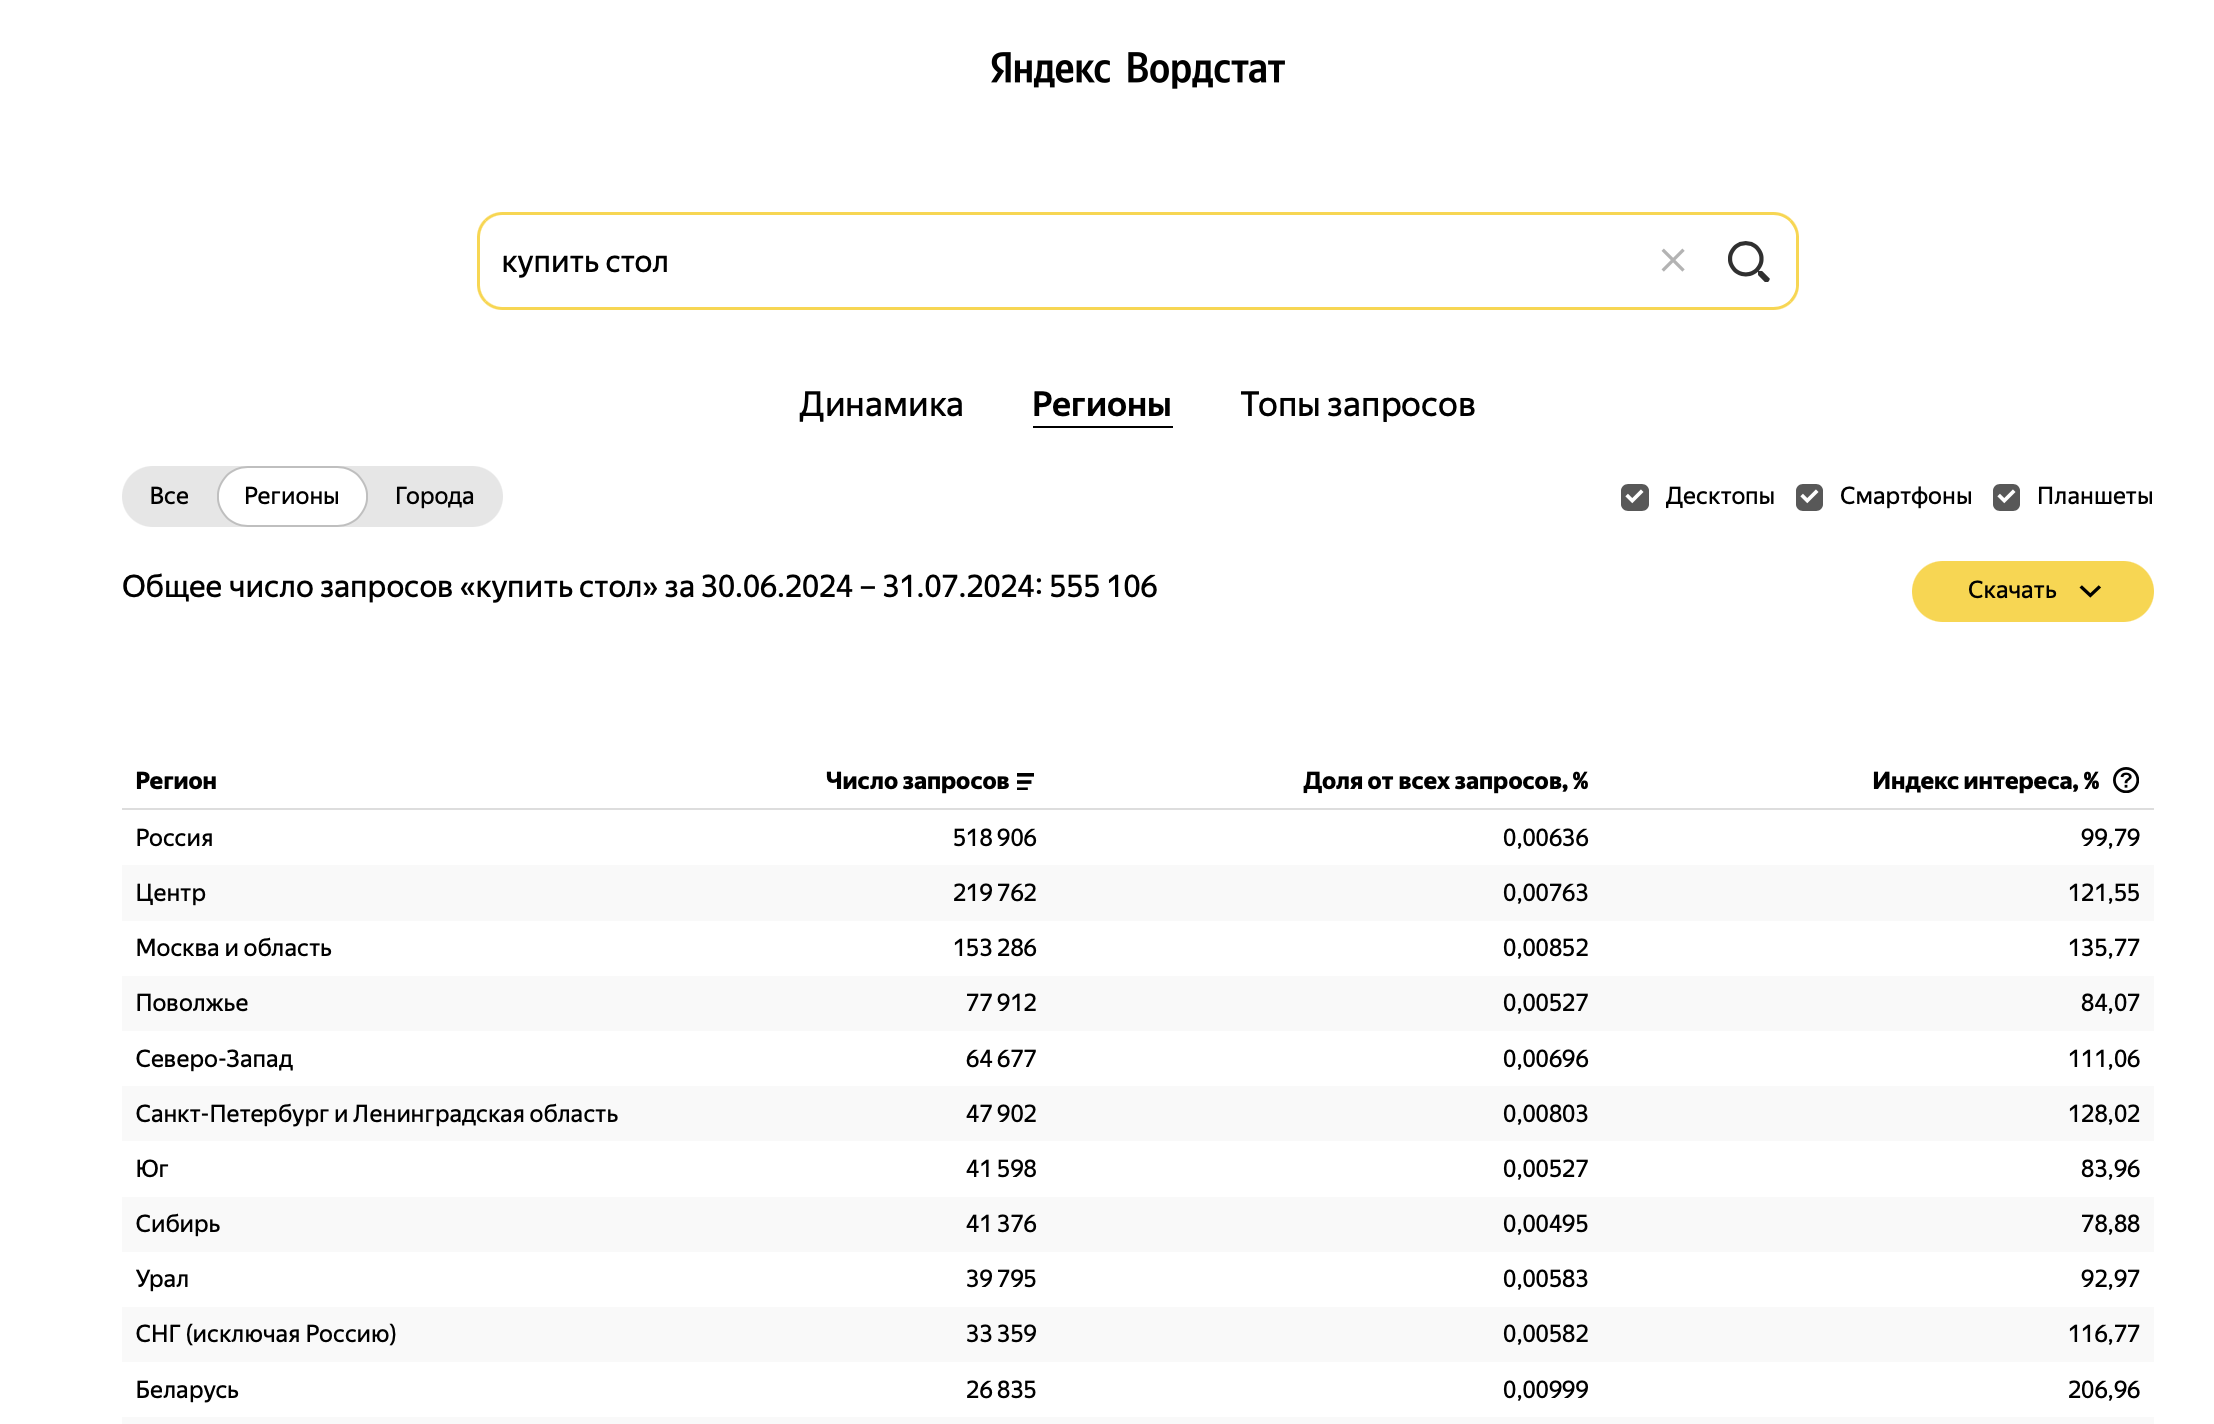The image size is (2214, 1424).
Task: Click the Москва и область row
Action: tap(234, 948)
